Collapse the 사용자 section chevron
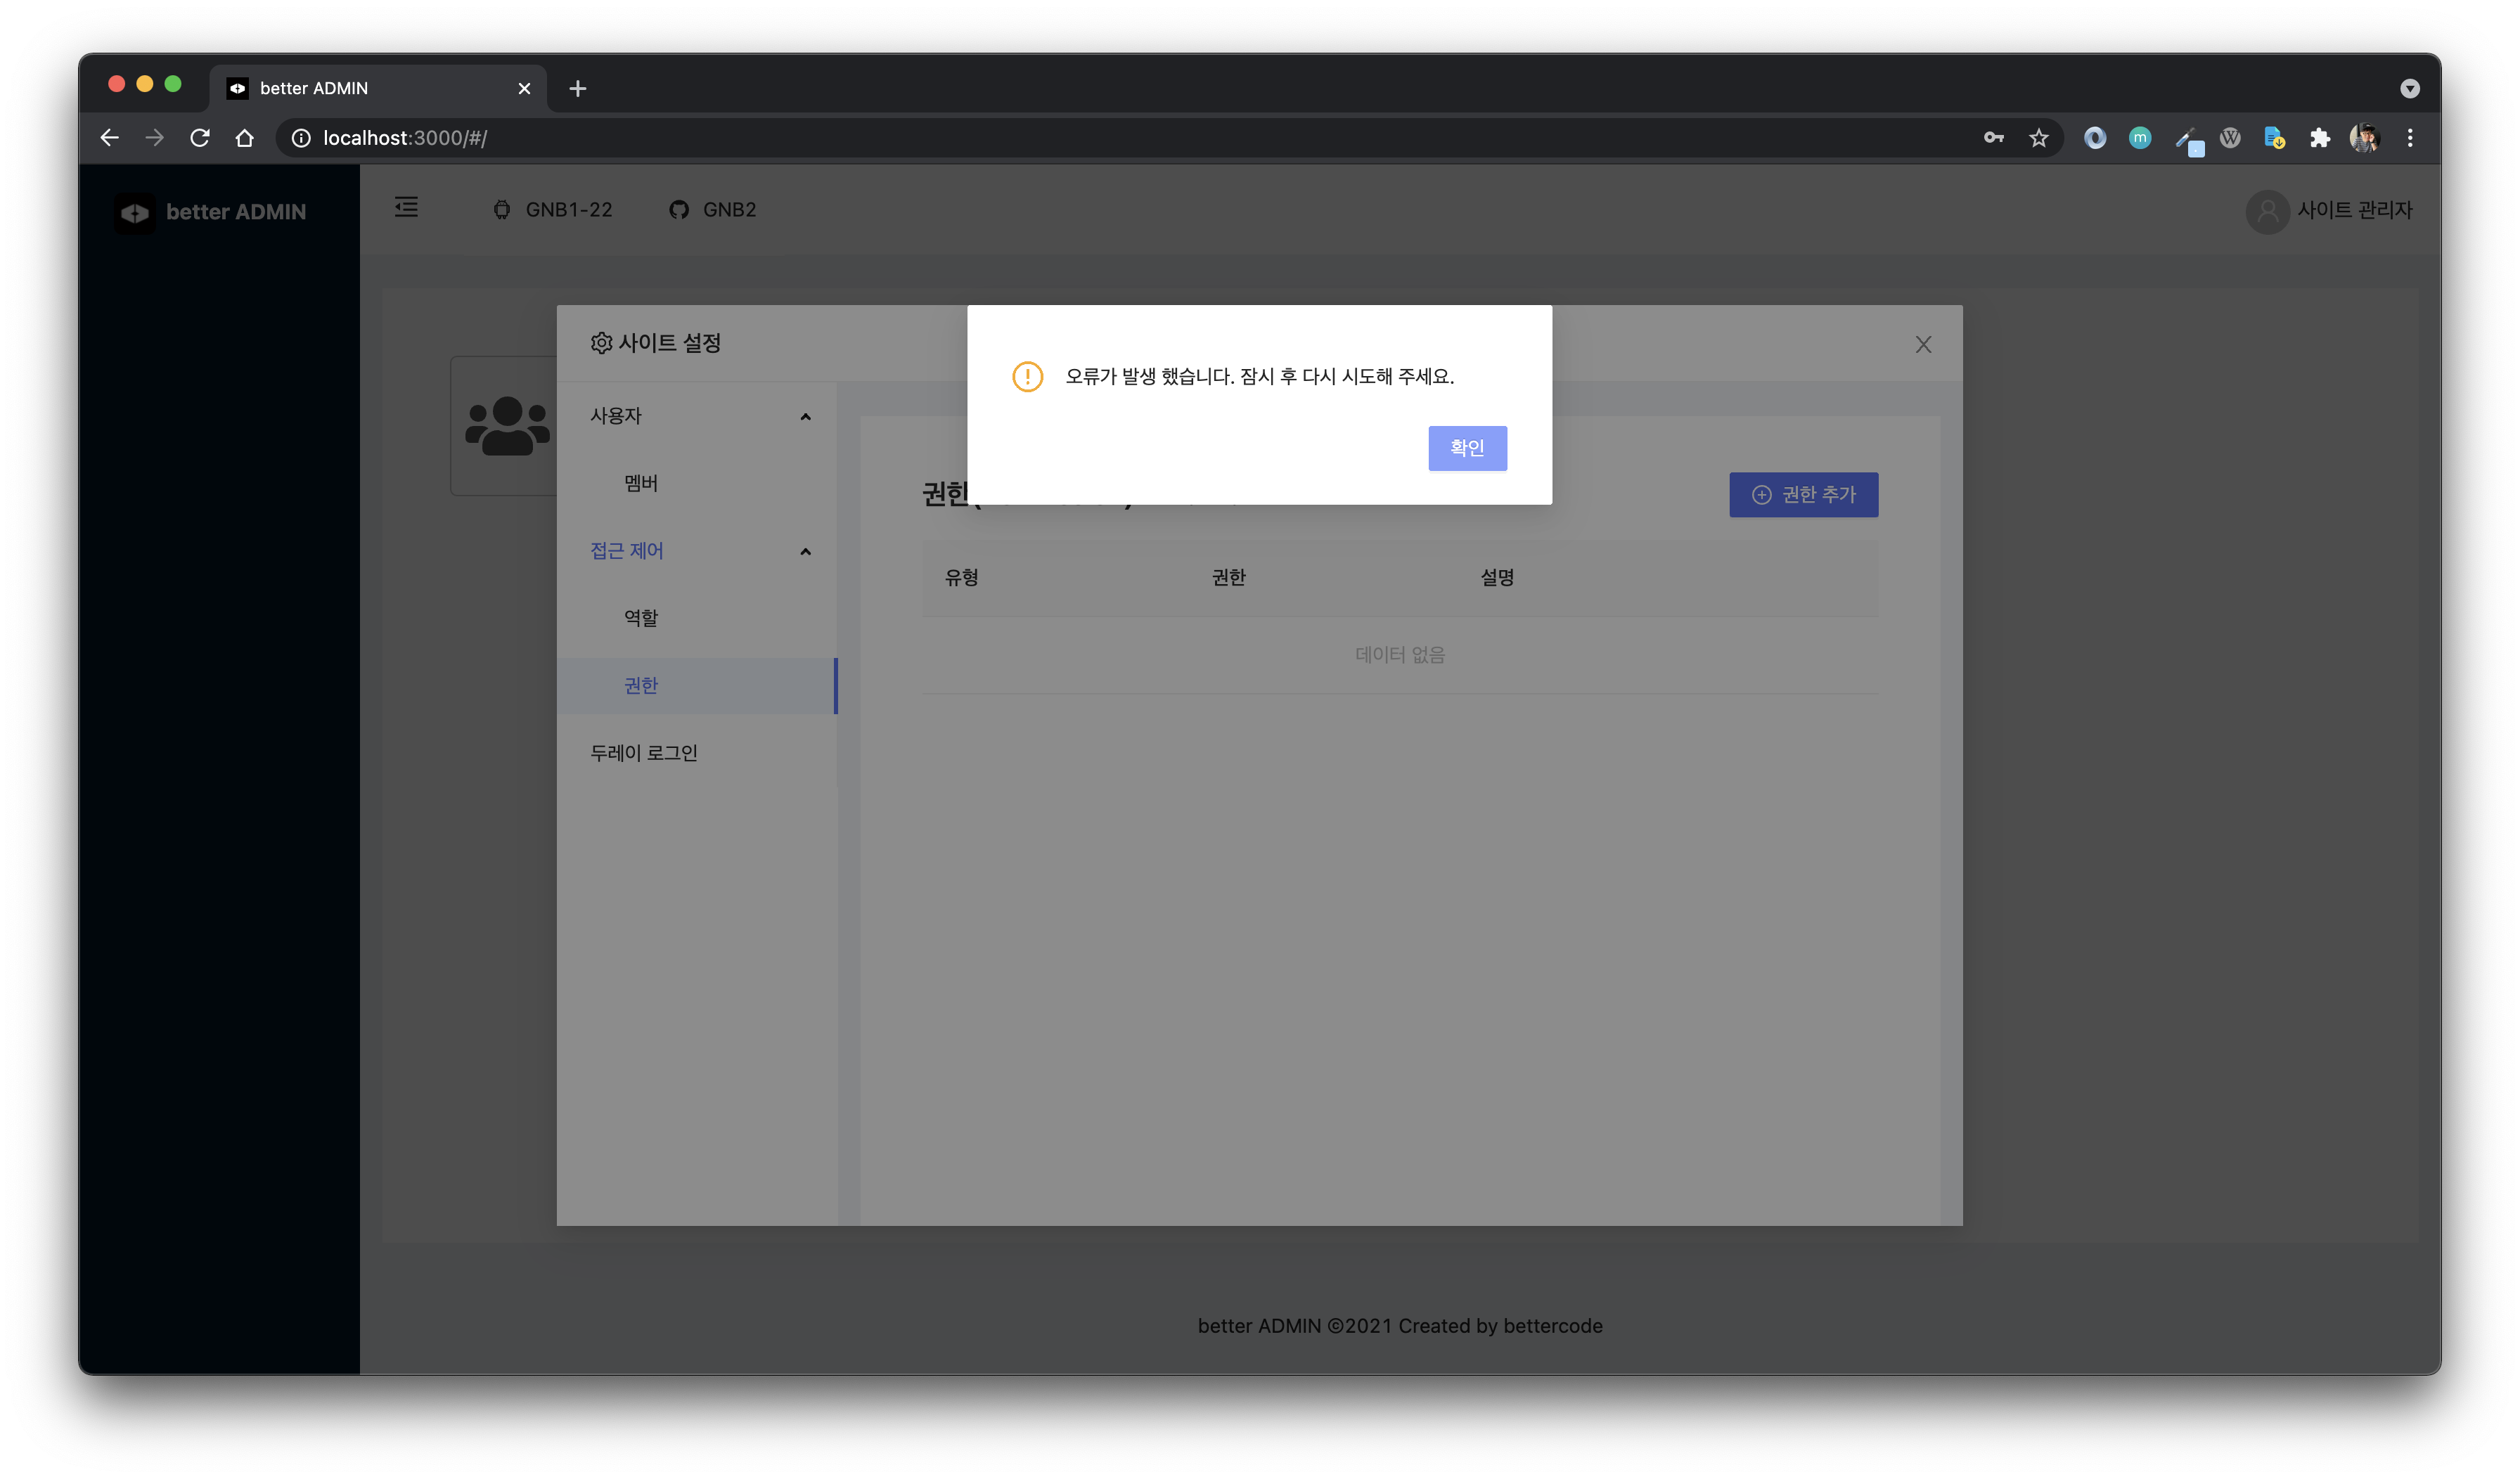2520x1479 pixels. [x=805, y=416]
